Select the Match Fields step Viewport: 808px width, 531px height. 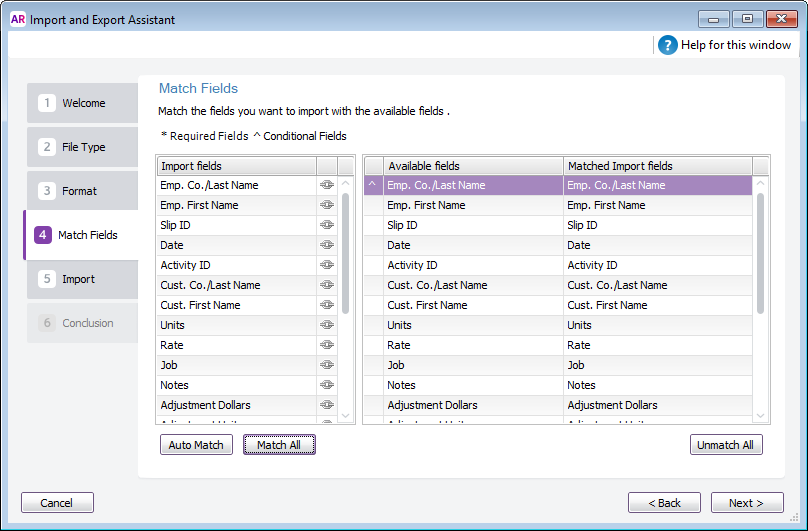click(81, 235)
